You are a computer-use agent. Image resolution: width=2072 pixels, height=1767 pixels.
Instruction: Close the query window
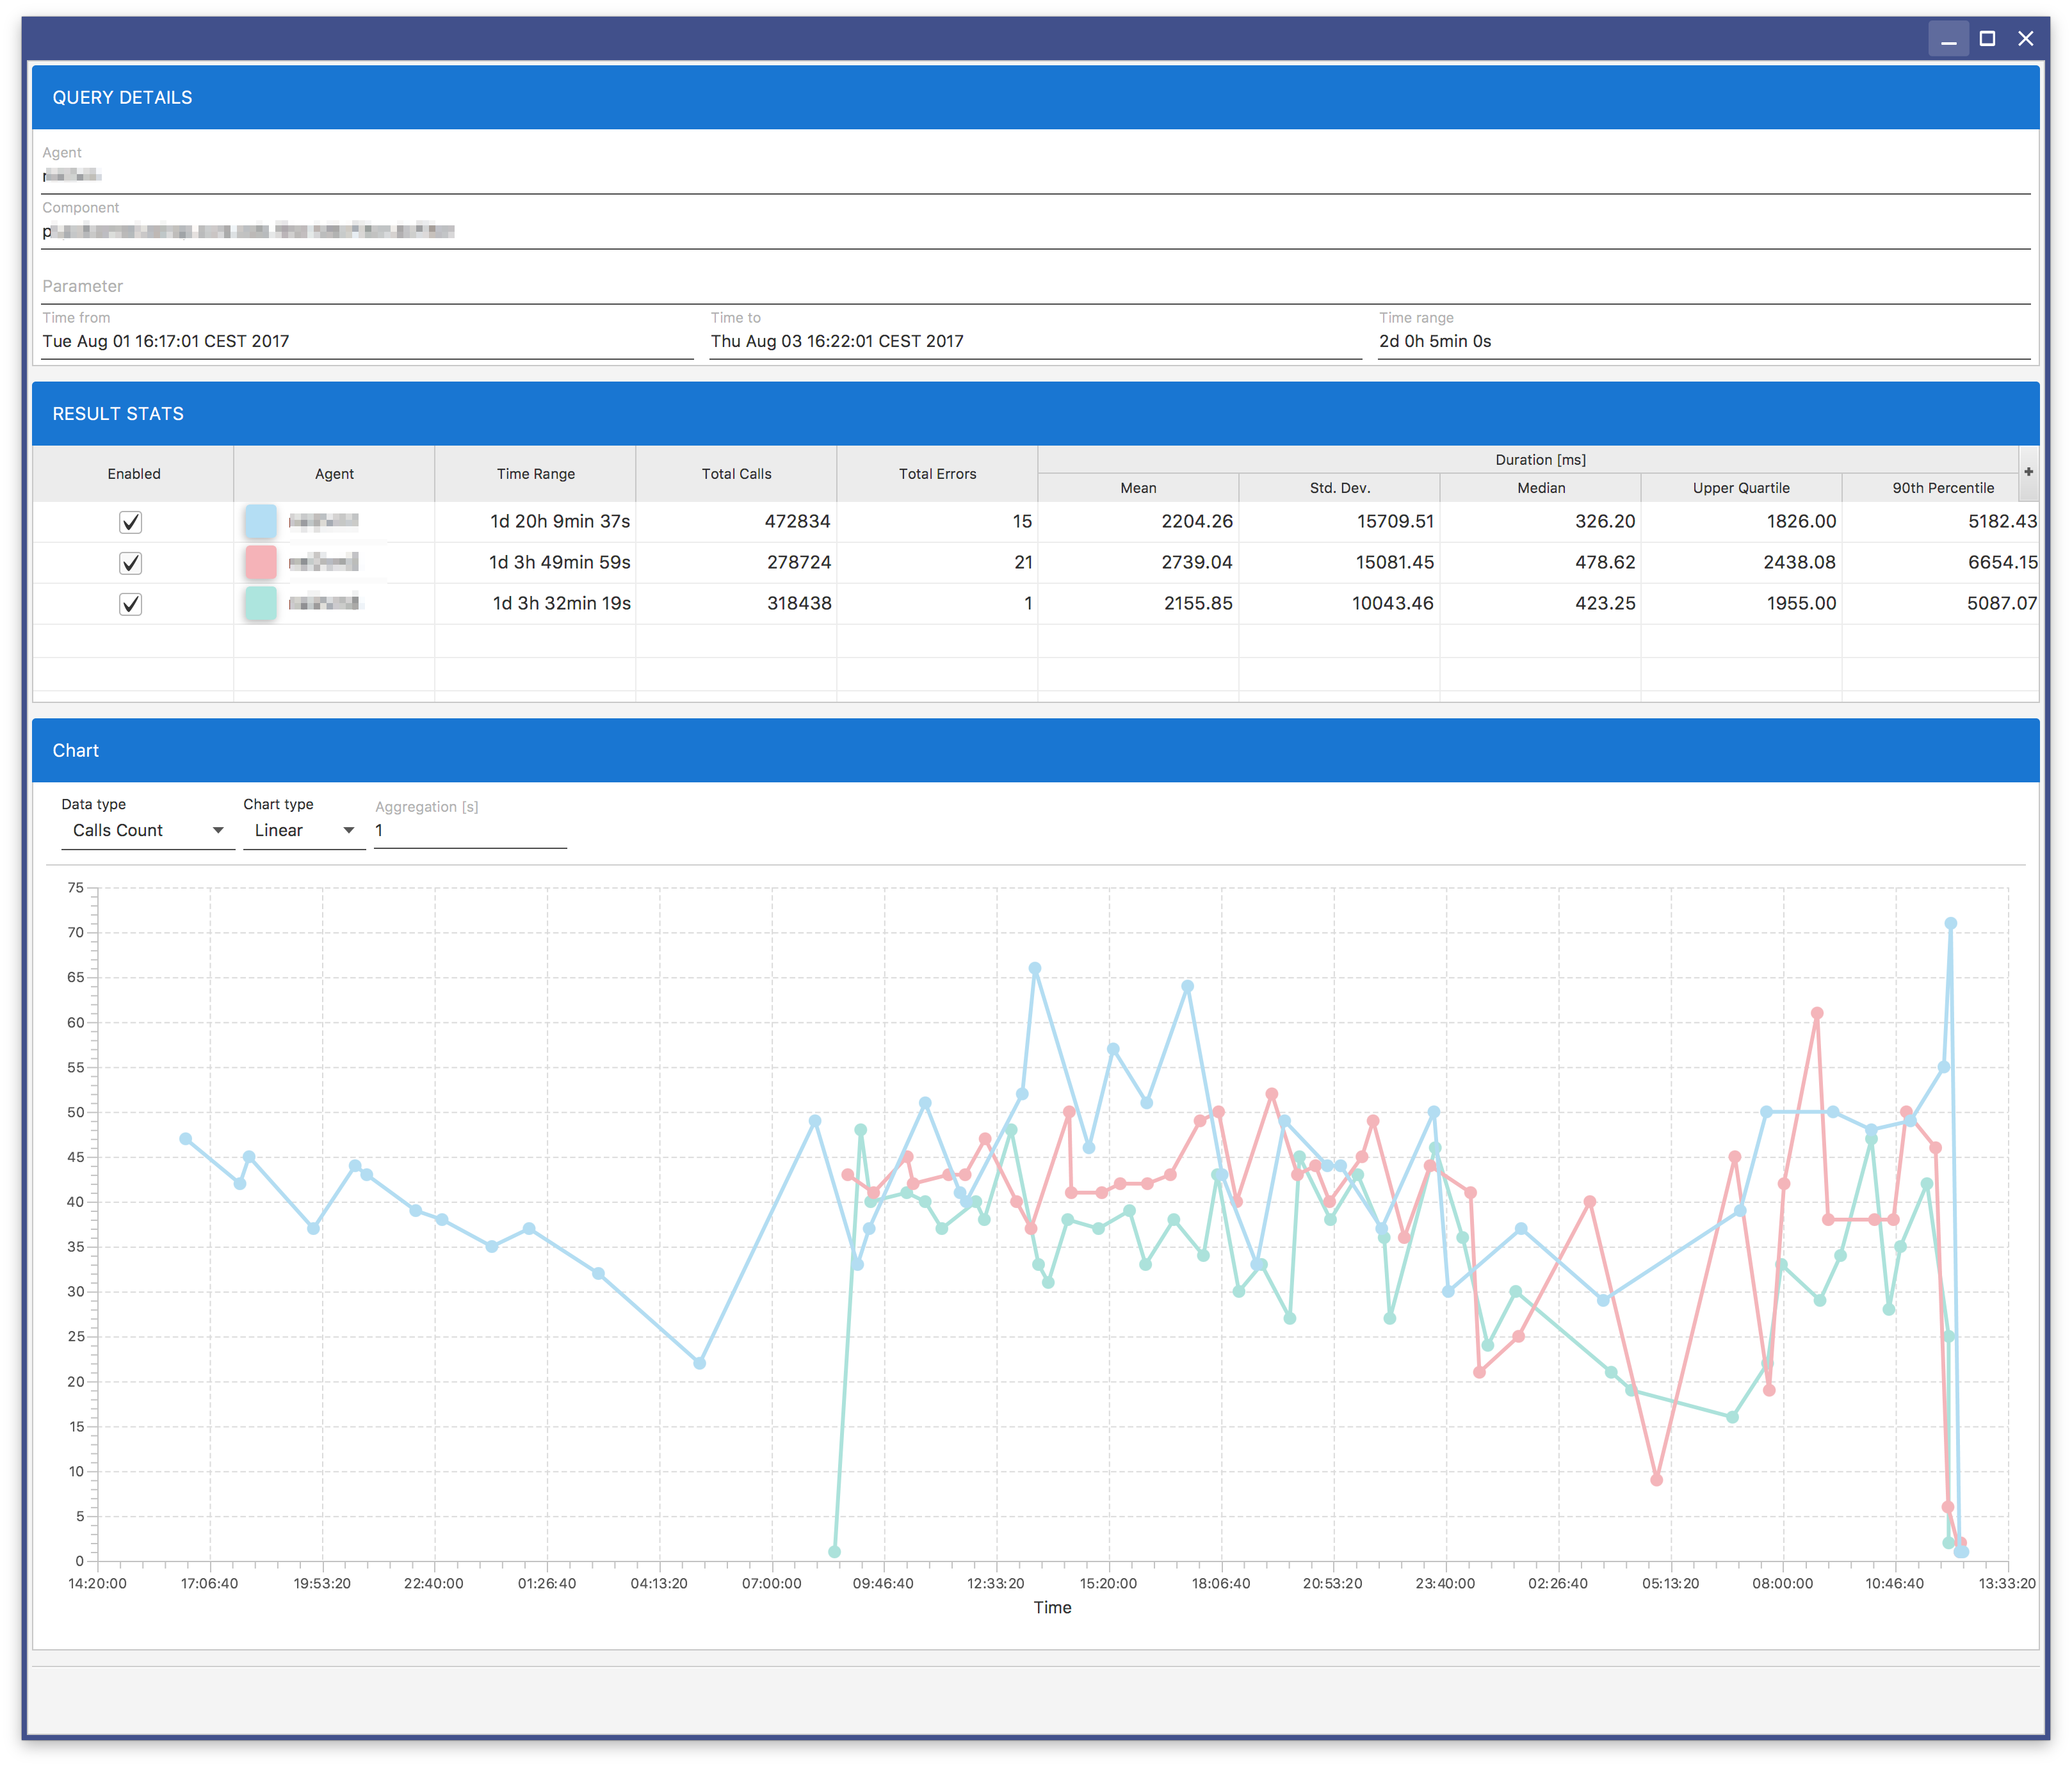(x=2026, y=39)
